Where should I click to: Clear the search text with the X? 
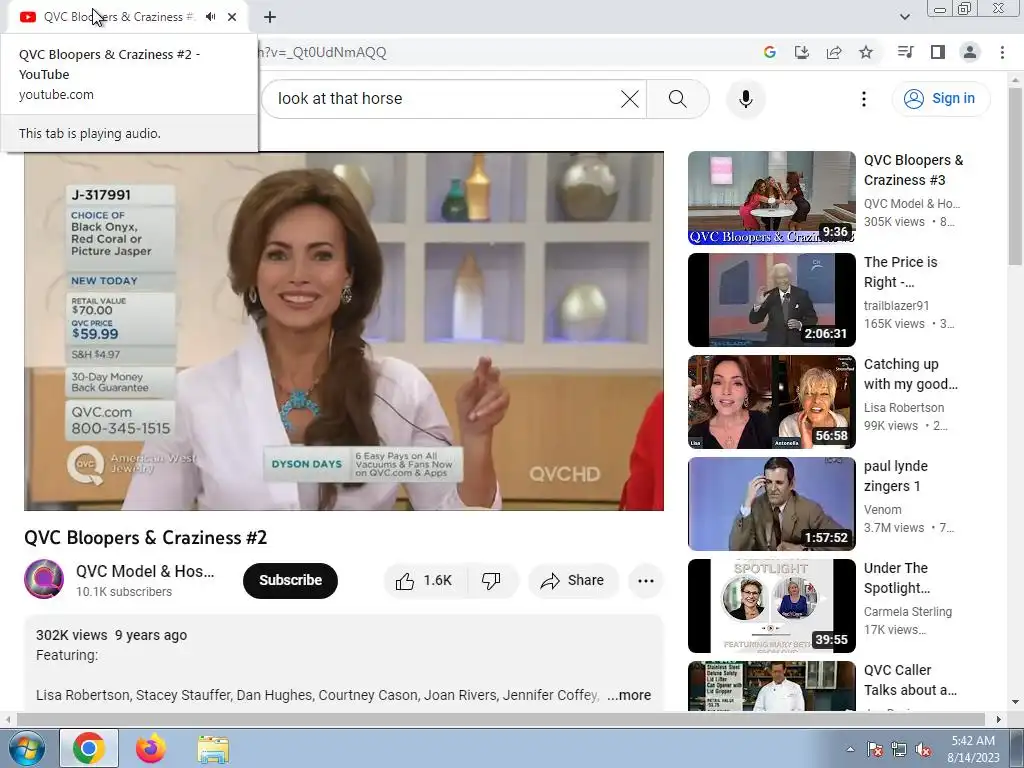click(630, 99)
